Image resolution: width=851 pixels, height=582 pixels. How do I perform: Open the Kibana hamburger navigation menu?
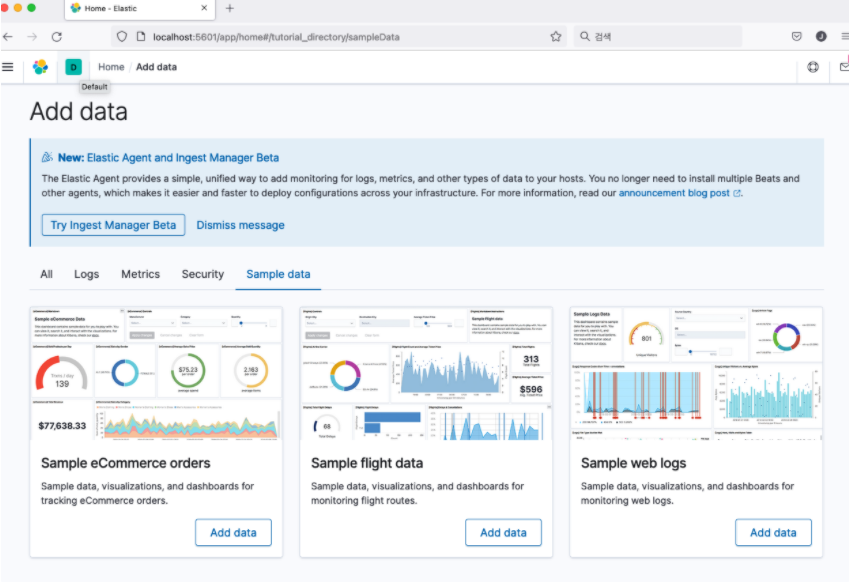(8, 67)
